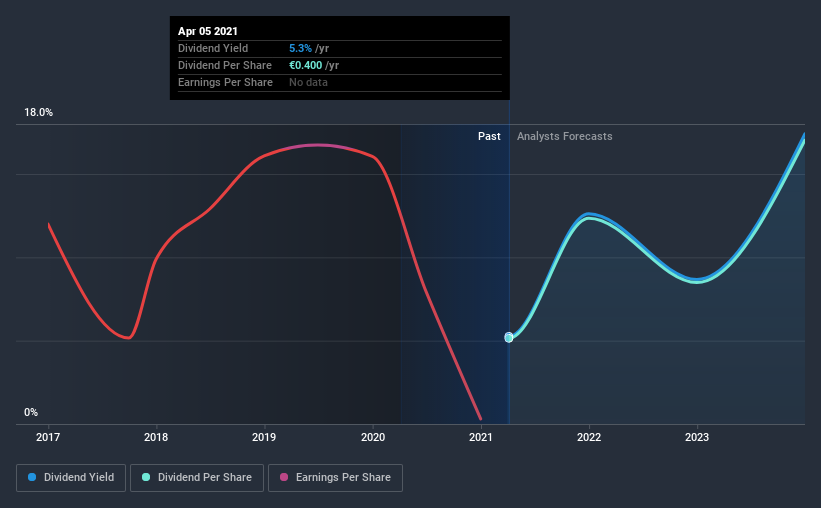The image size is (821, 508).
Task: Click the 2018 x-axis label
Action: [x=156, y=437]
